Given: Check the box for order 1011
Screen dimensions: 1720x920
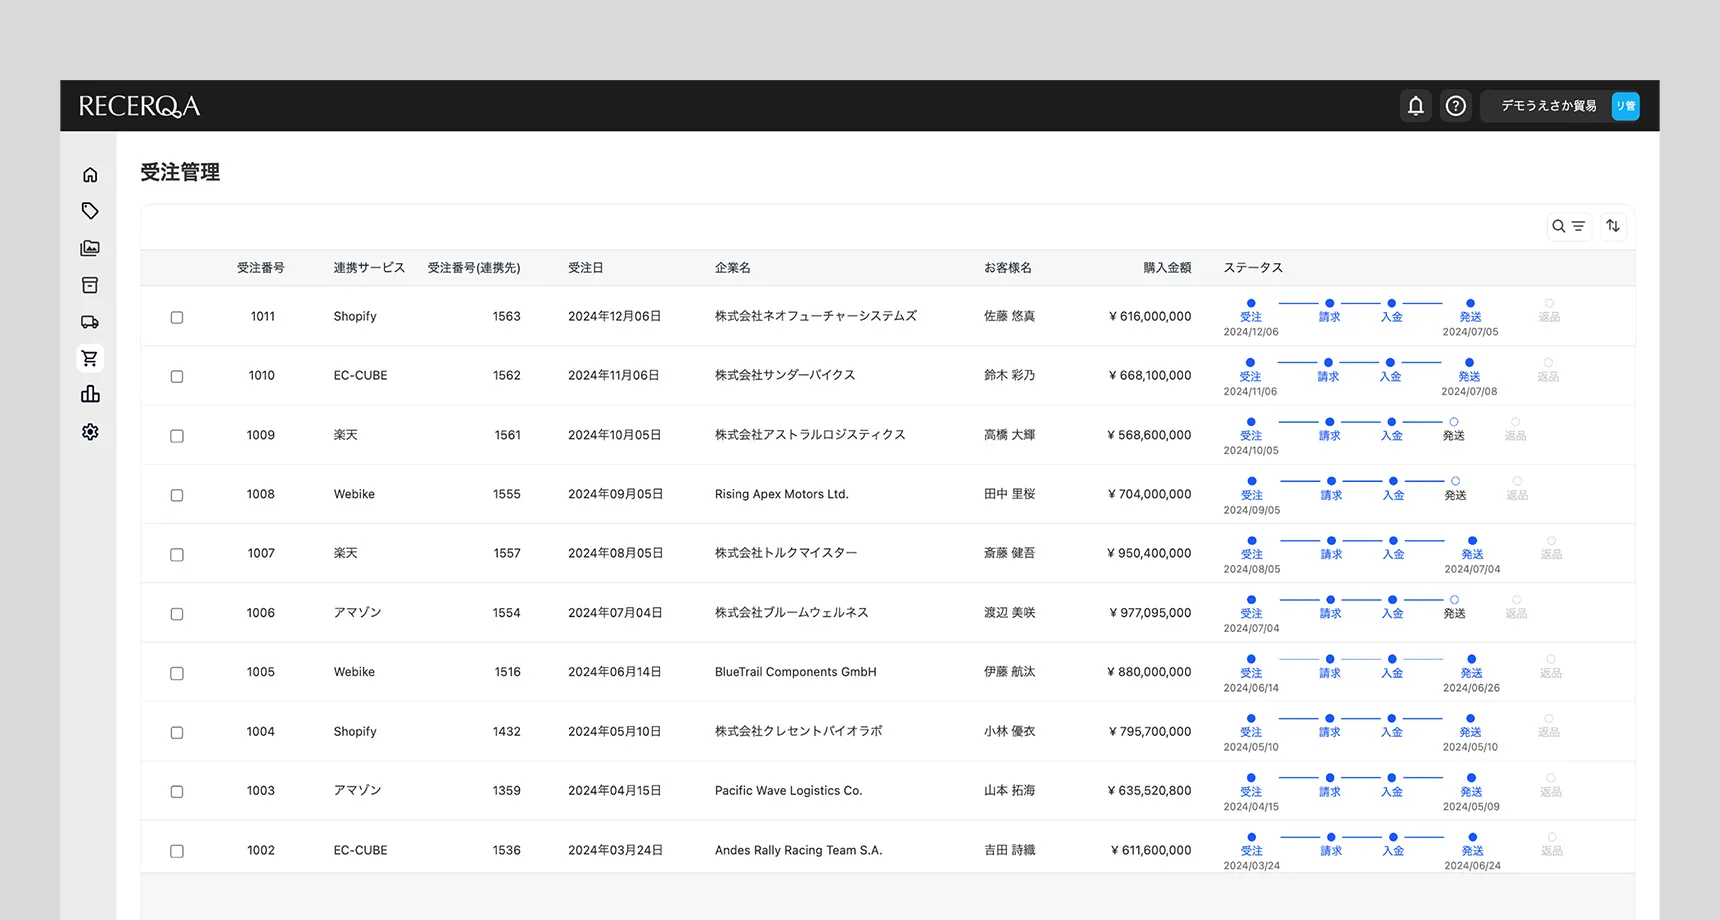Looking at the screenshot, I should [x=177, y=318].
